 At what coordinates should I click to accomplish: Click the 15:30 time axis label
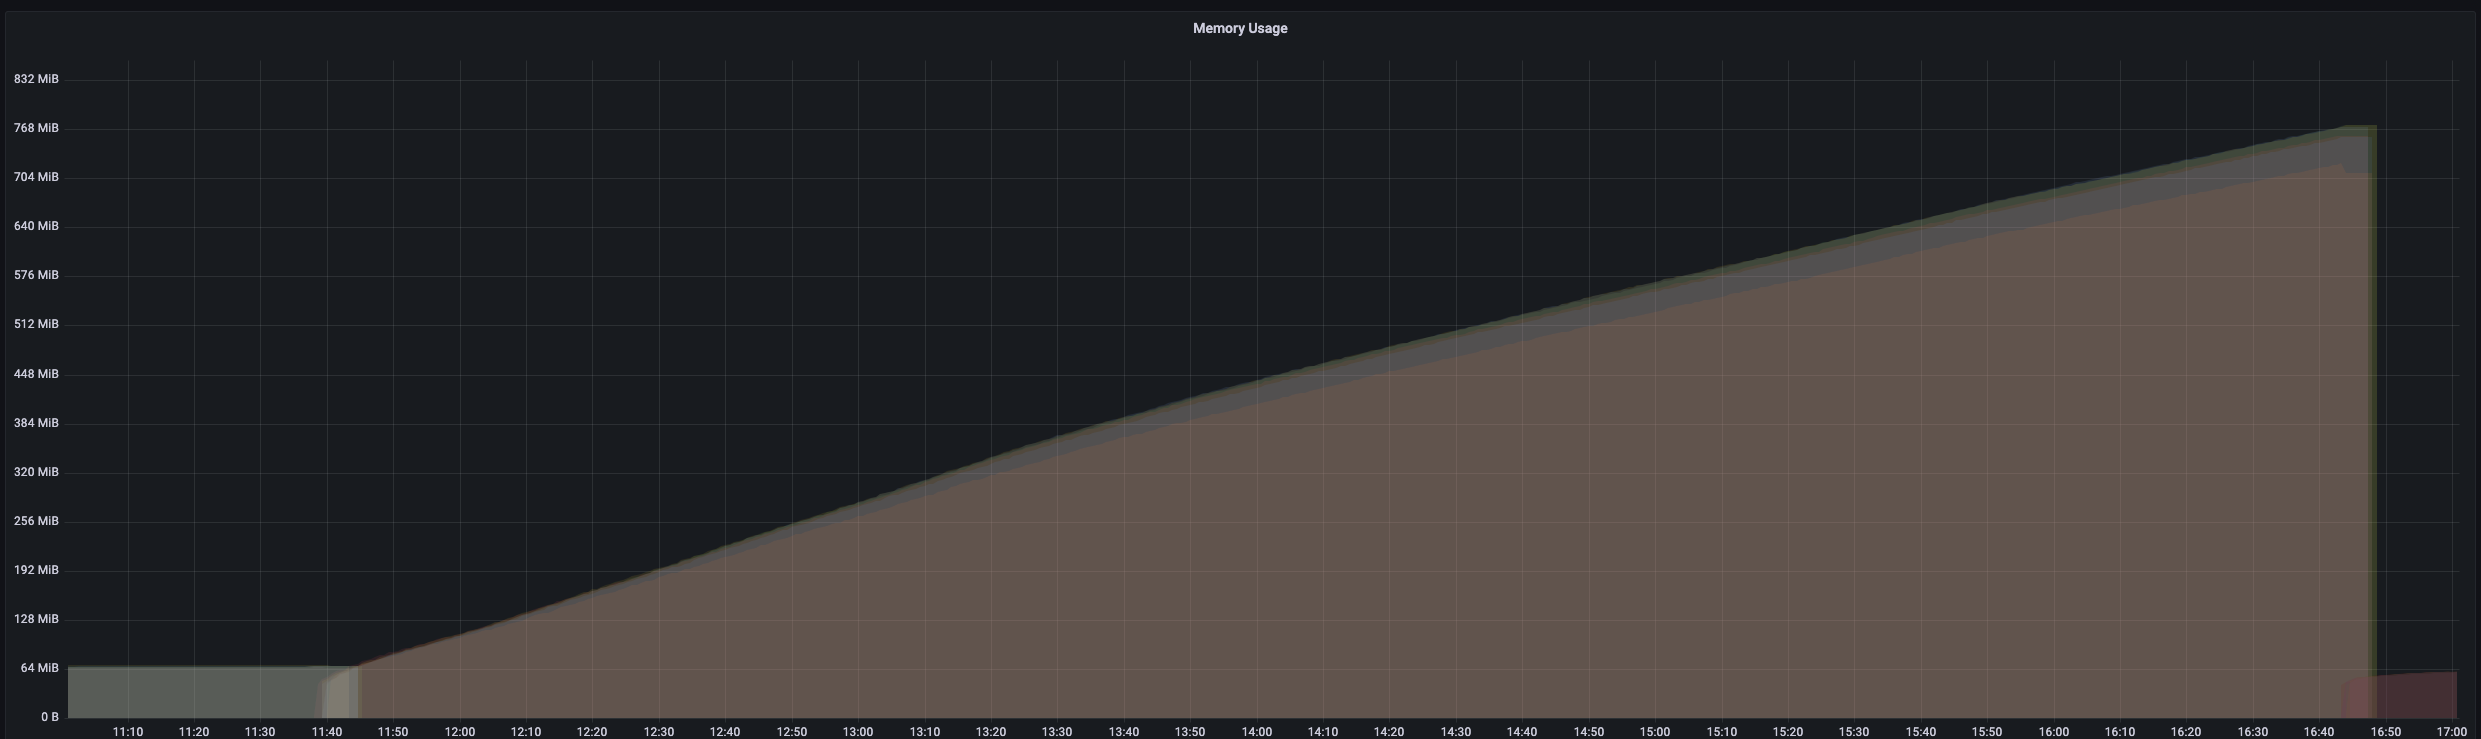1854,732
